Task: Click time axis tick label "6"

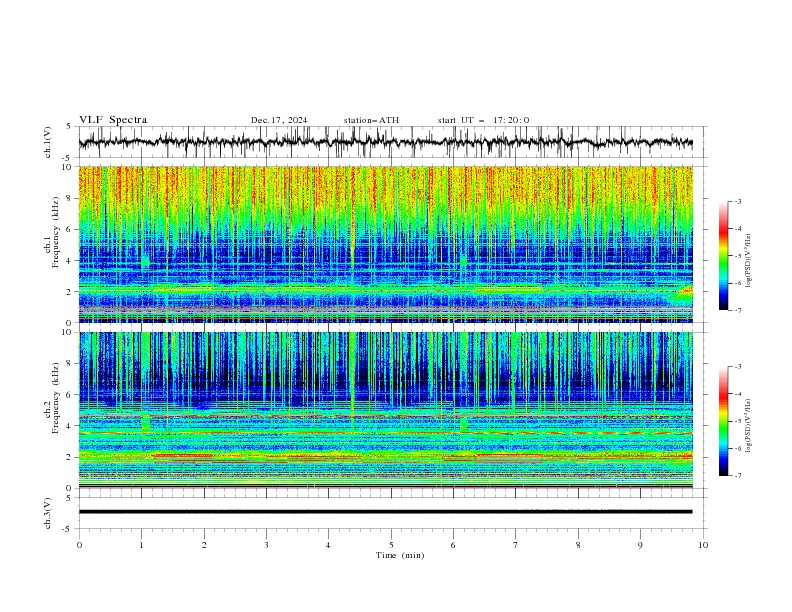Action: click(453, 545)
